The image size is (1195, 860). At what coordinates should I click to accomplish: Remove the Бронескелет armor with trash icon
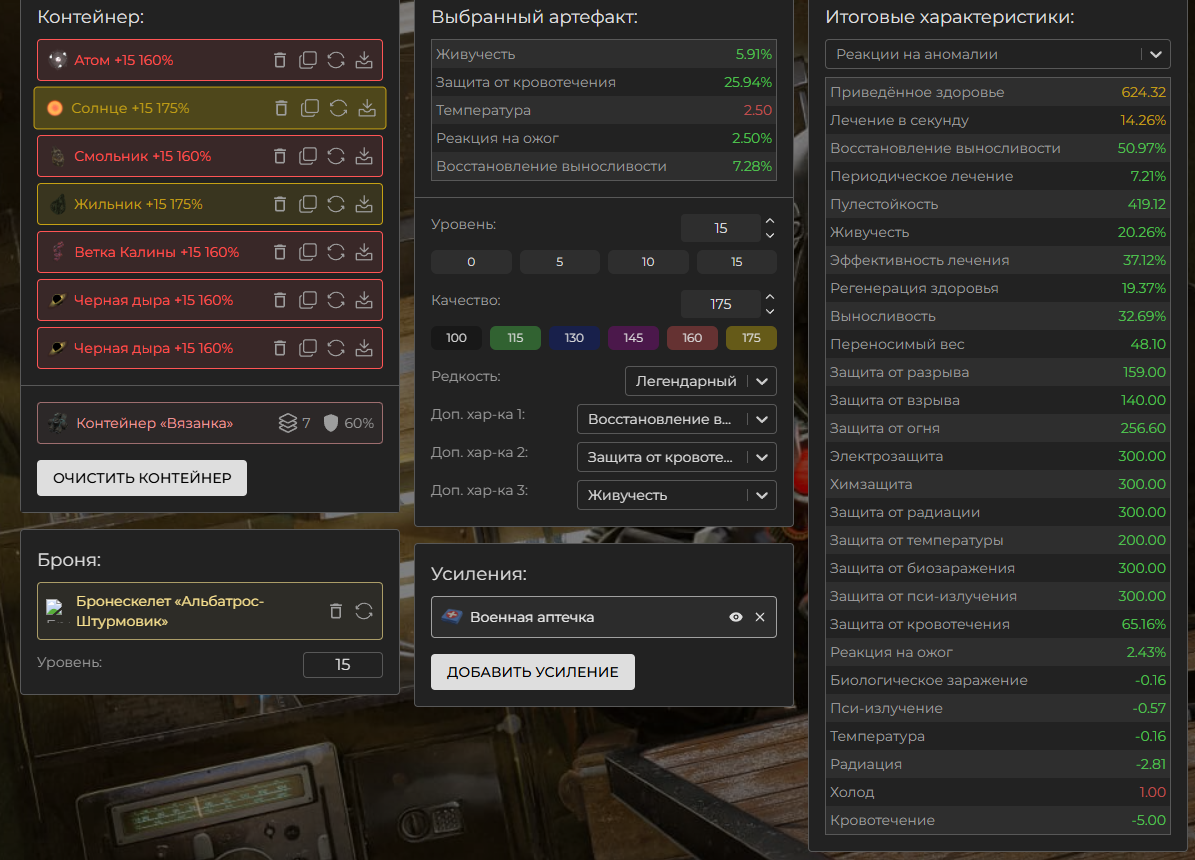coord(336,611)
